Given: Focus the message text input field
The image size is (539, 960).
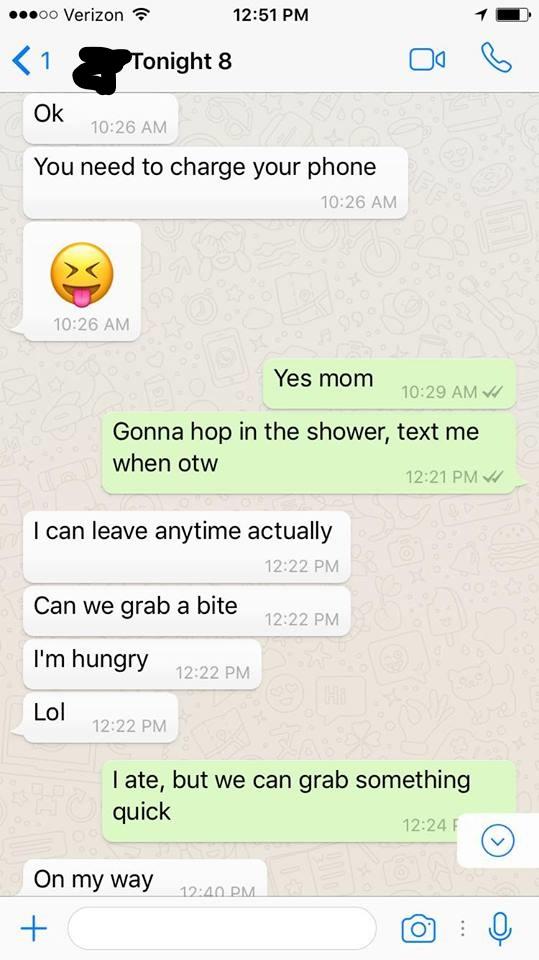Looking at the screenshot, I should 222,928.
